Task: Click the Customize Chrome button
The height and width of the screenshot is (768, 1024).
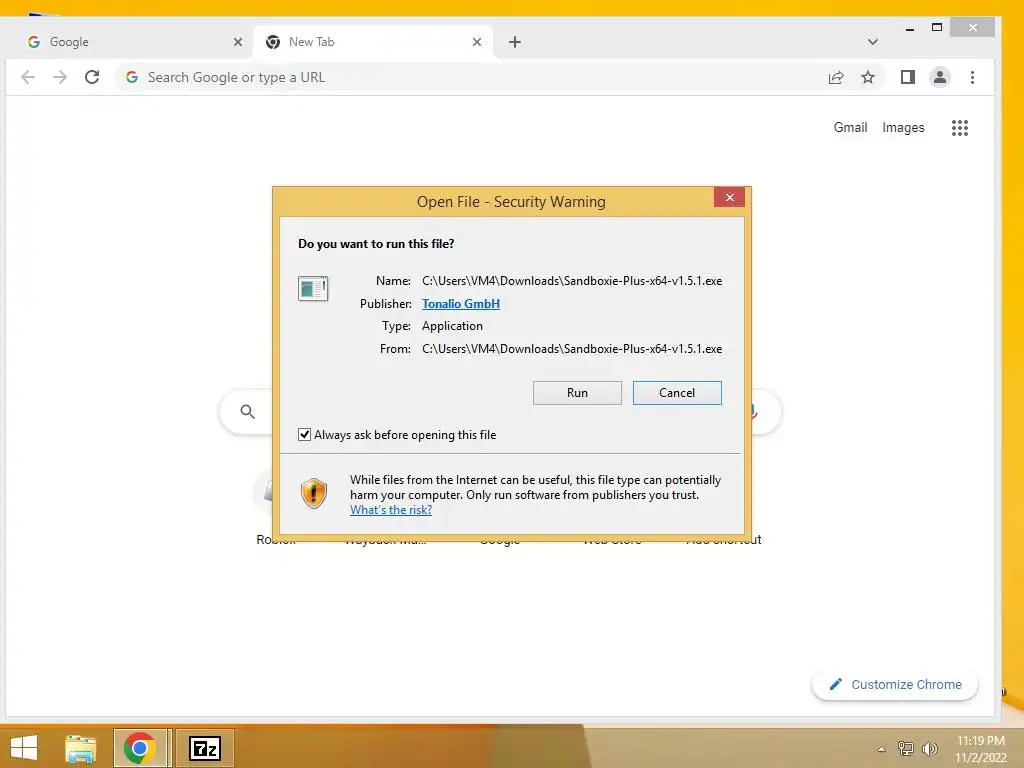Action: click(895, 684)
